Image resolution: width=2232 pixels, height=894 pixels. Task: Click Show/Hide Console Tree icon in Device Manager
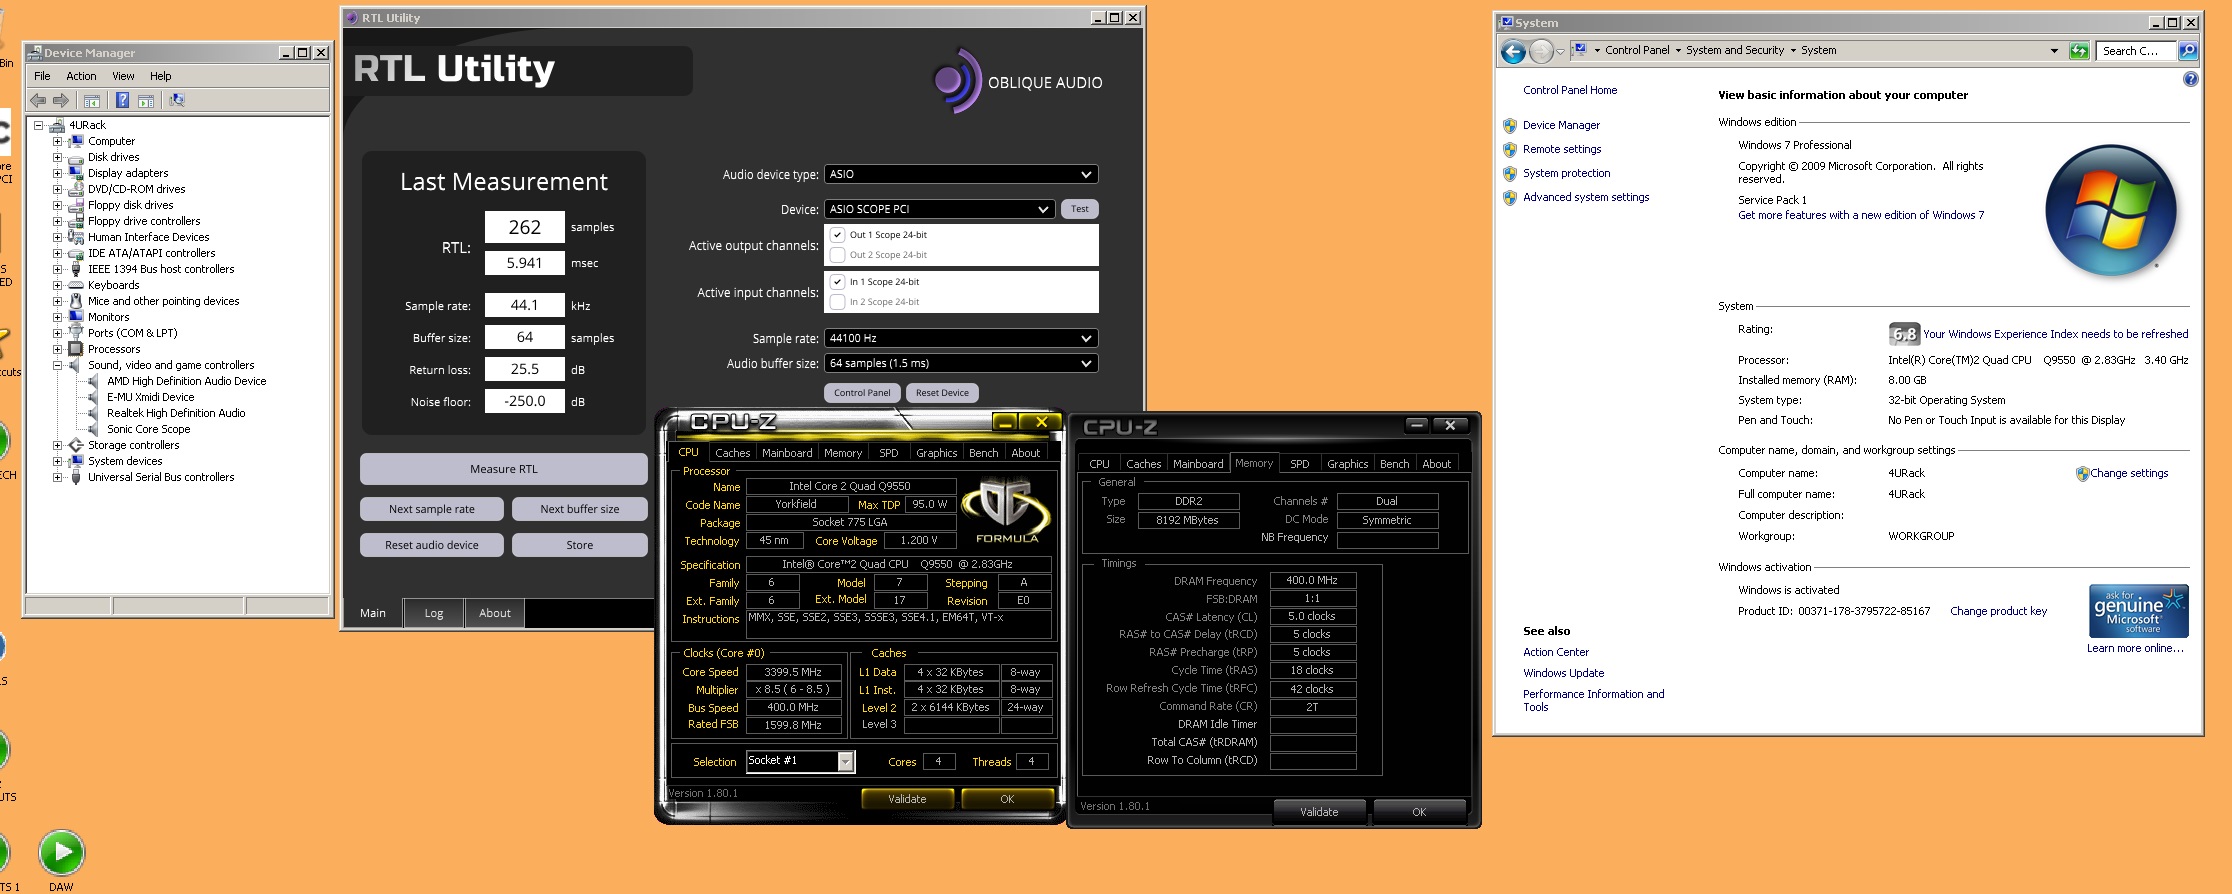tap(92, 100)
